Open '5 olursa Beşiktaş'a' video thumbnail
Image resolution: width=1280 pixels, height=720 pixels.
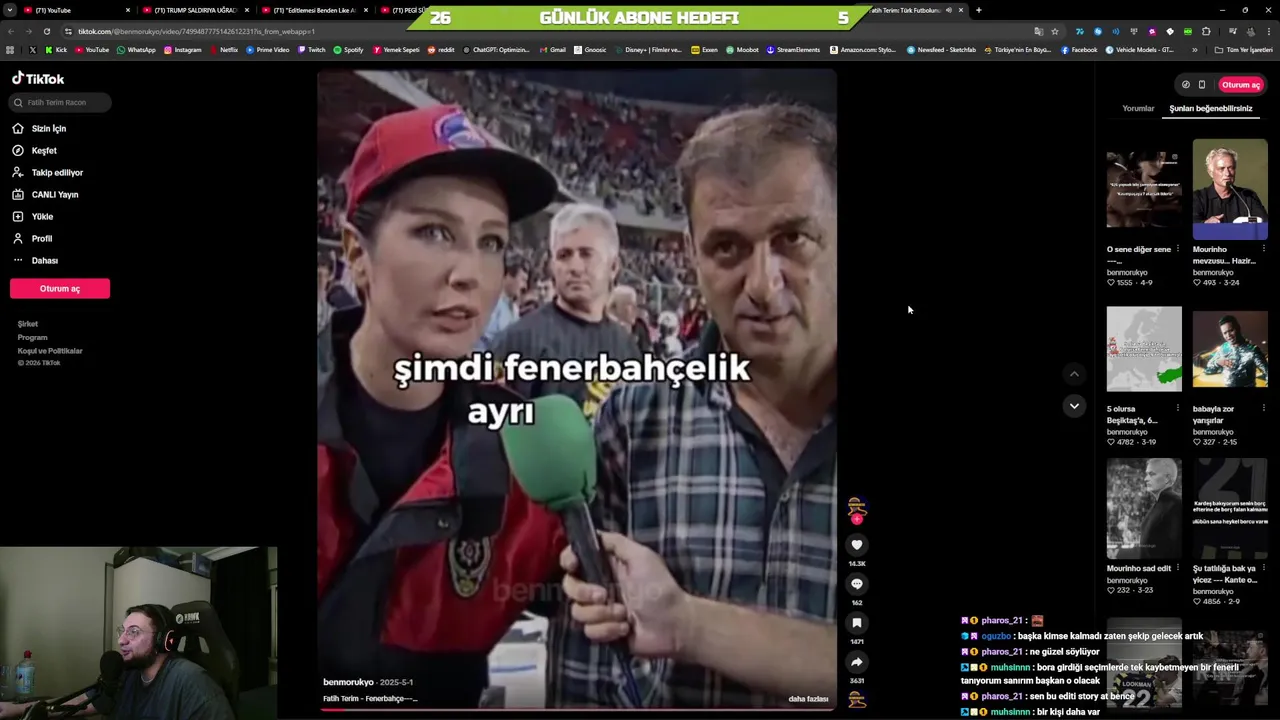pos(1144,348)
